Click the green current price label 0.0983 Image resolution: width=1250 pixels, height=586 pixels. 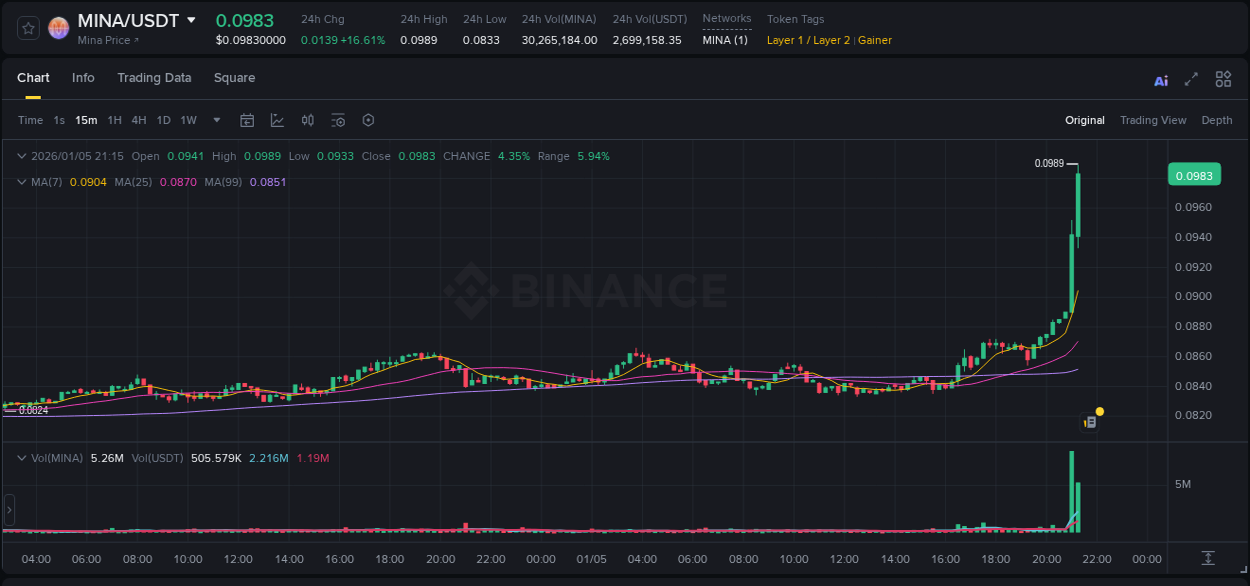pyautogui.click(x=1196, y=174)
